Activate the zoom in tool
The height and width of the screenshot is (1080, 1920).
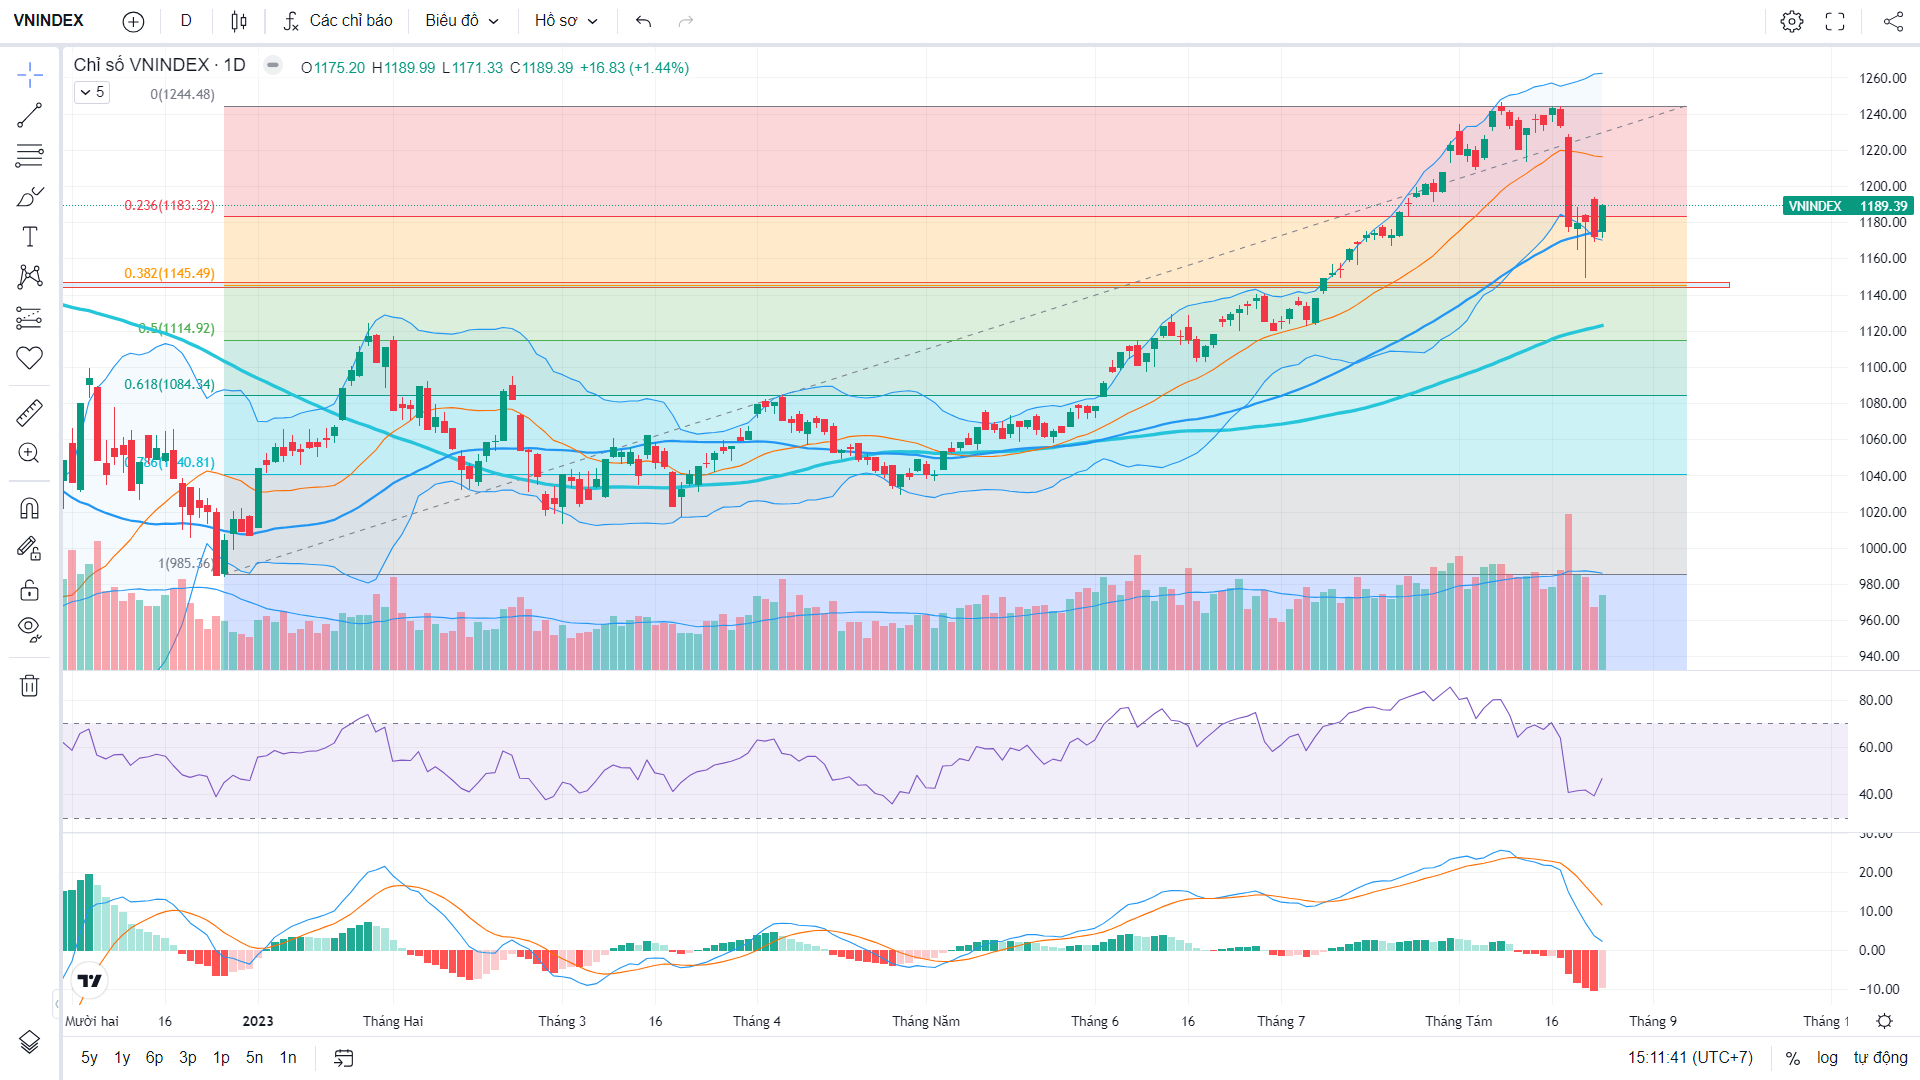pyautogui.click(x=29, y=453)
